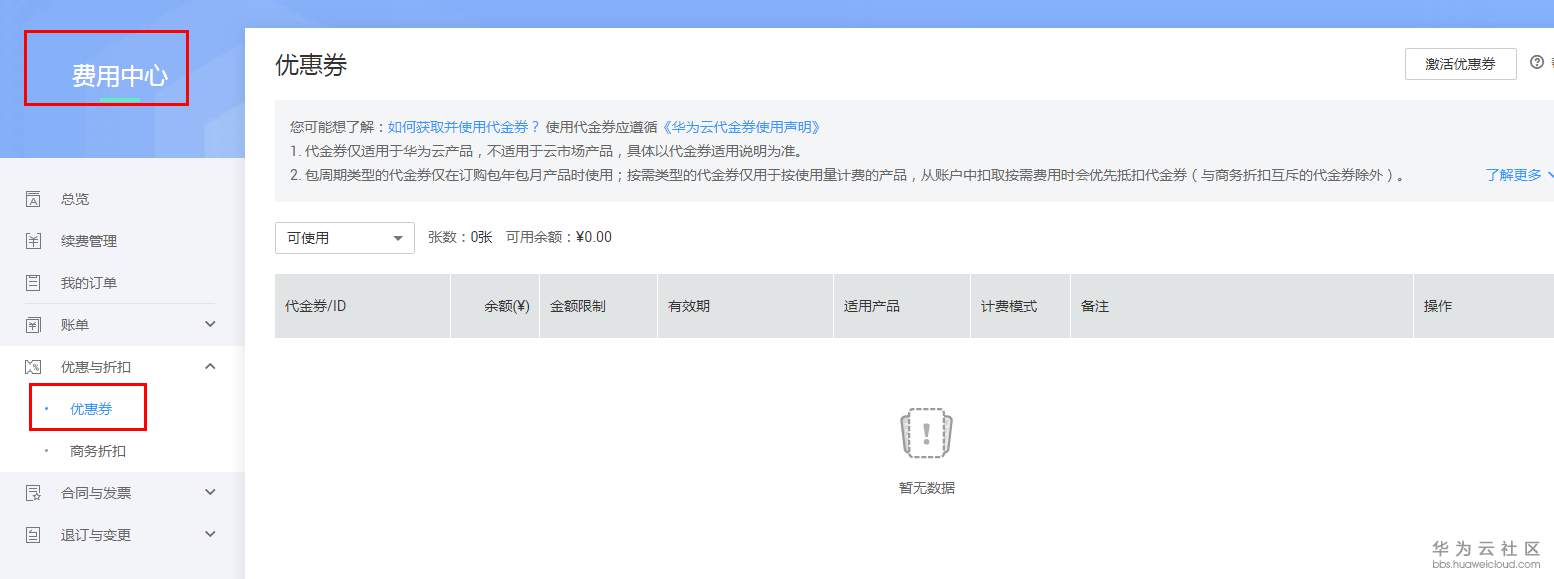Click the 我的订单 orders icon

point(33,283)
